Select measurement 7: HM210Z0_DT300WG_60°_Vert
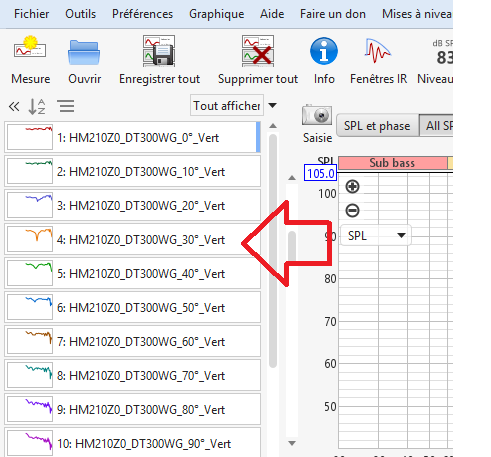Viewport: 491px width, 457px height. point(132,342)
